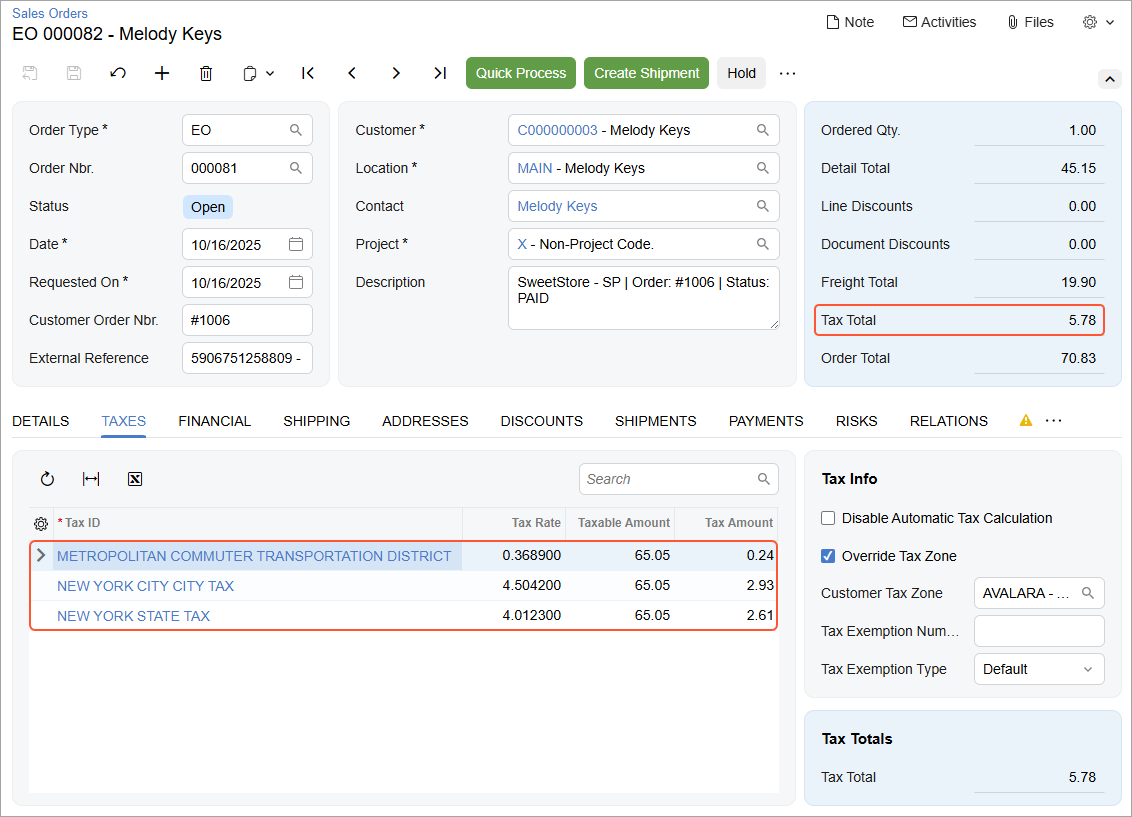Open the Date calendar picker

coord(296,244)
